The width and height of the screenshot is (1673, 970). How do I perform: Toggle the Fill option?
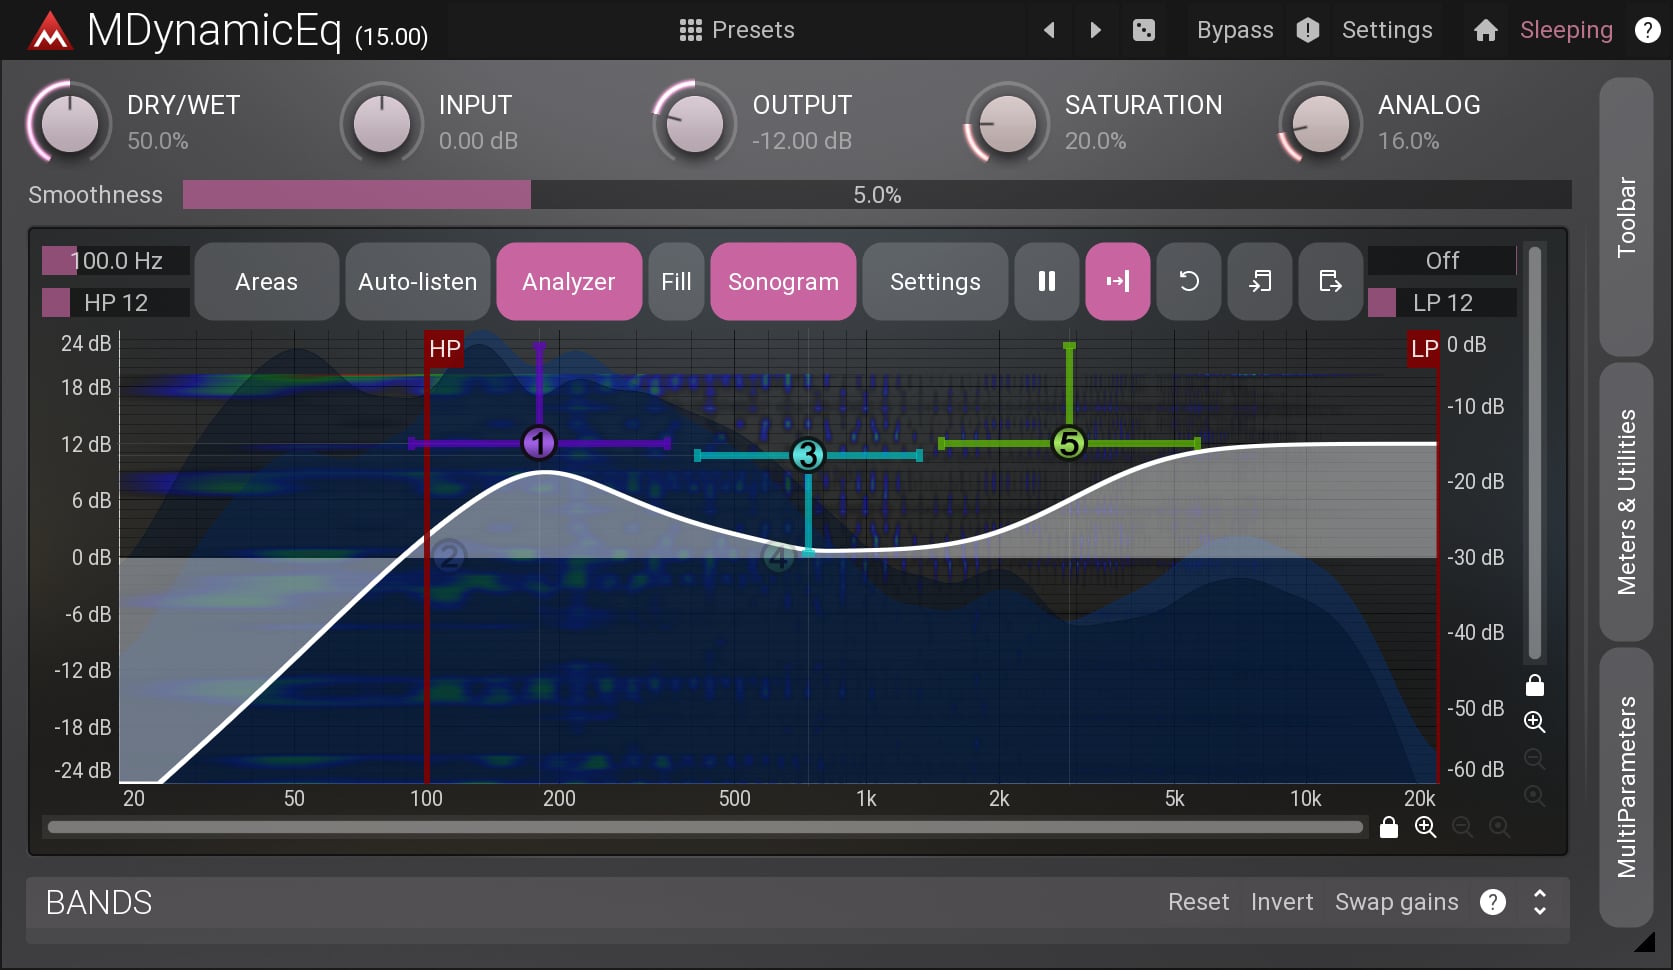point(676,282)
